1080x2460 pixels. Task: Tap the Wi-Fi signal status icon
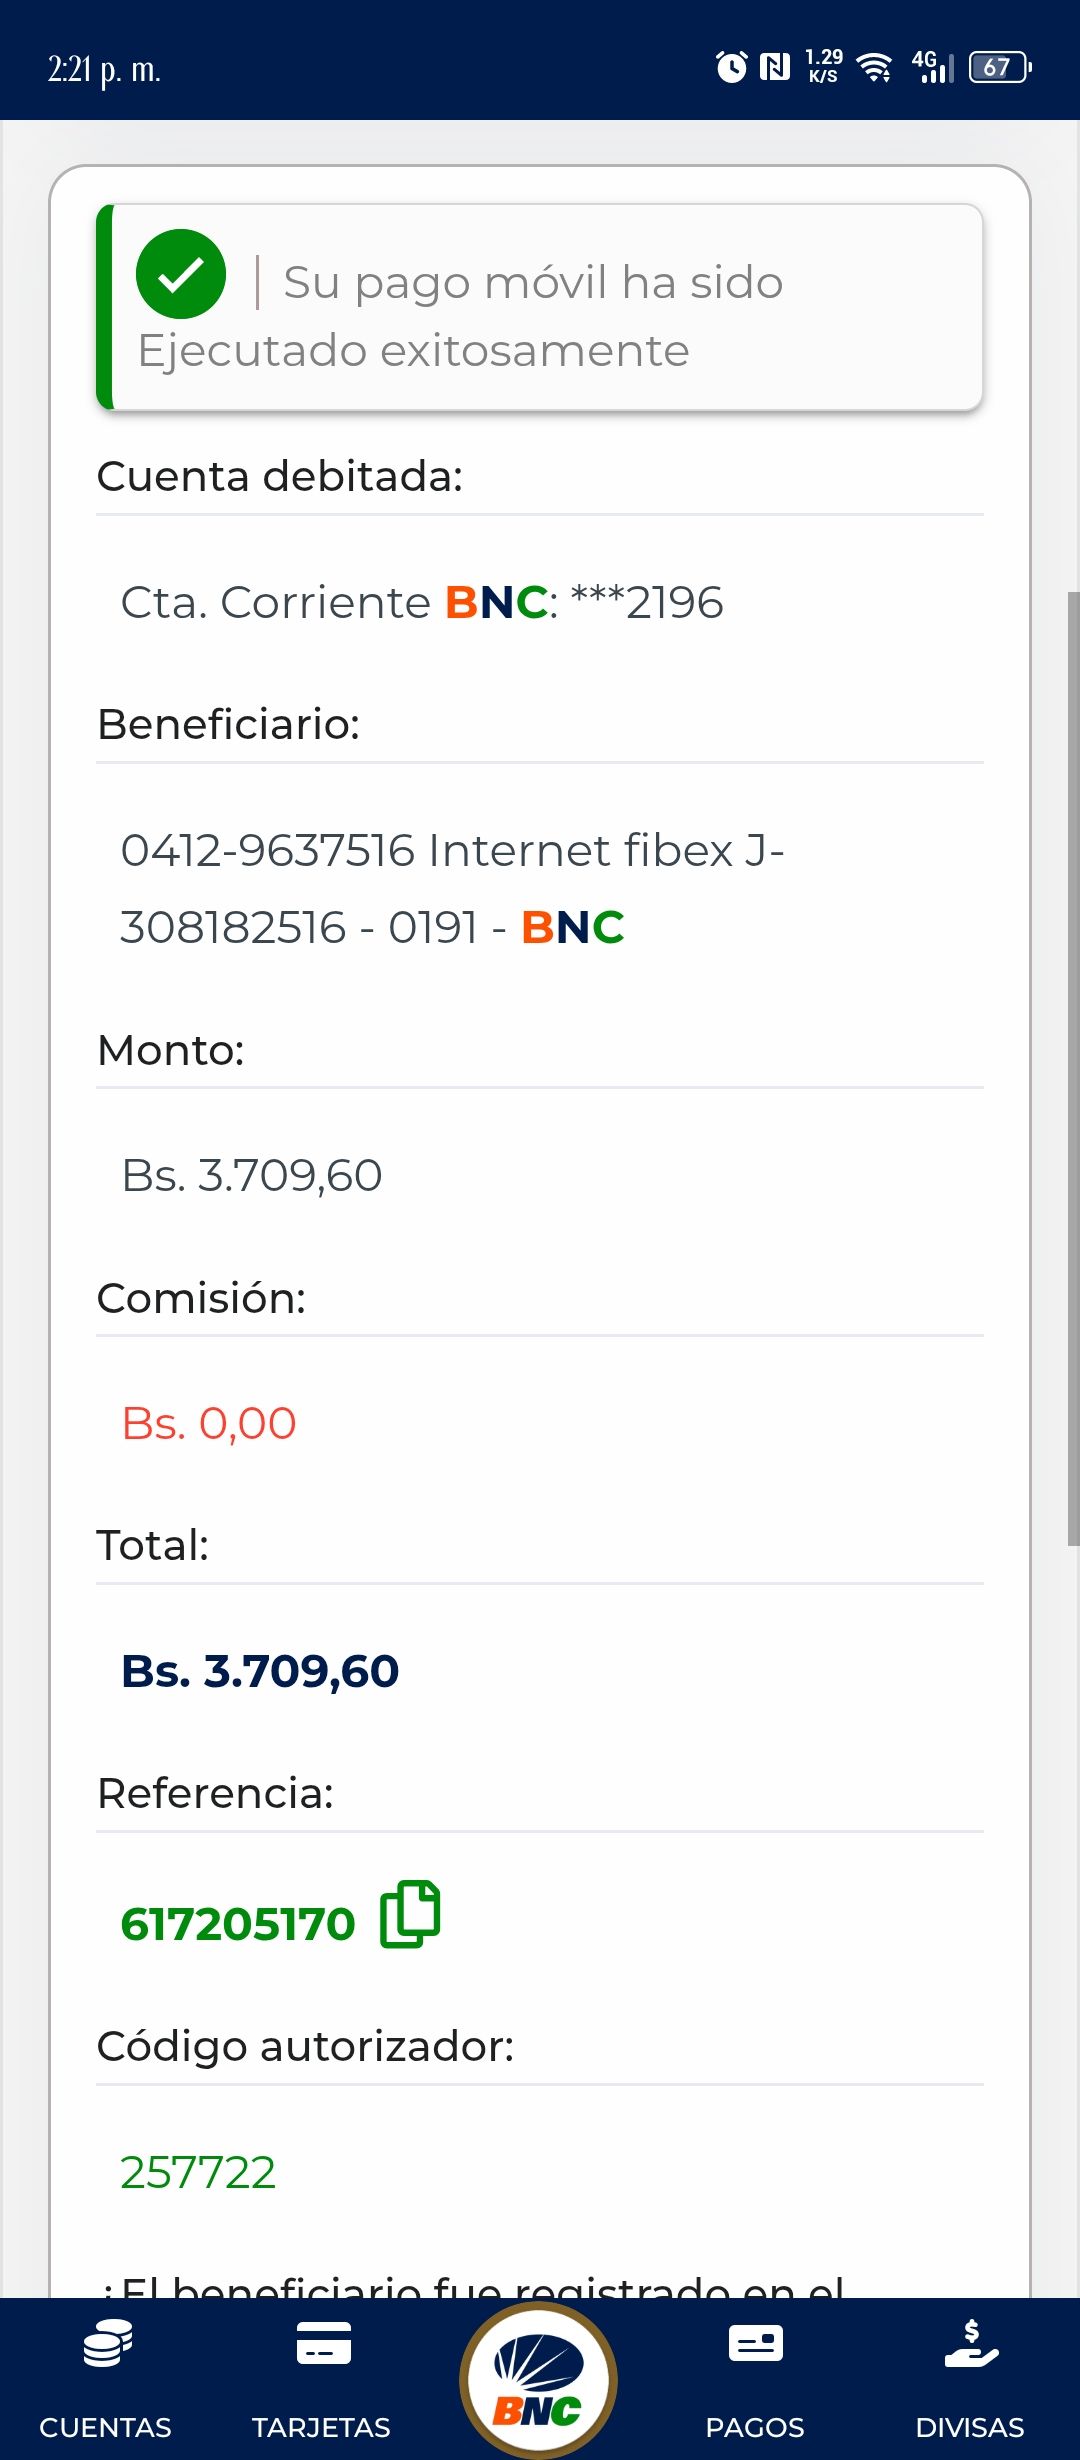[875, 67]
